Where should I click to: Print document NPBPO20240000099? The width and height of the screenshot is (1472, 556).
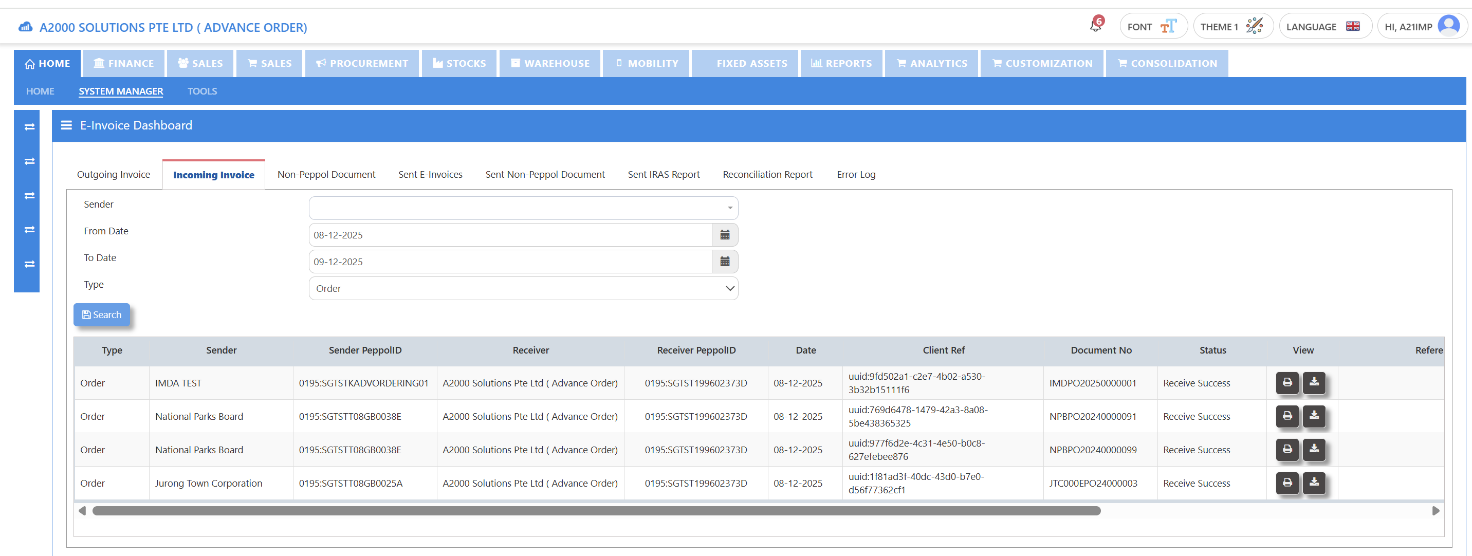click(1288, 450)
